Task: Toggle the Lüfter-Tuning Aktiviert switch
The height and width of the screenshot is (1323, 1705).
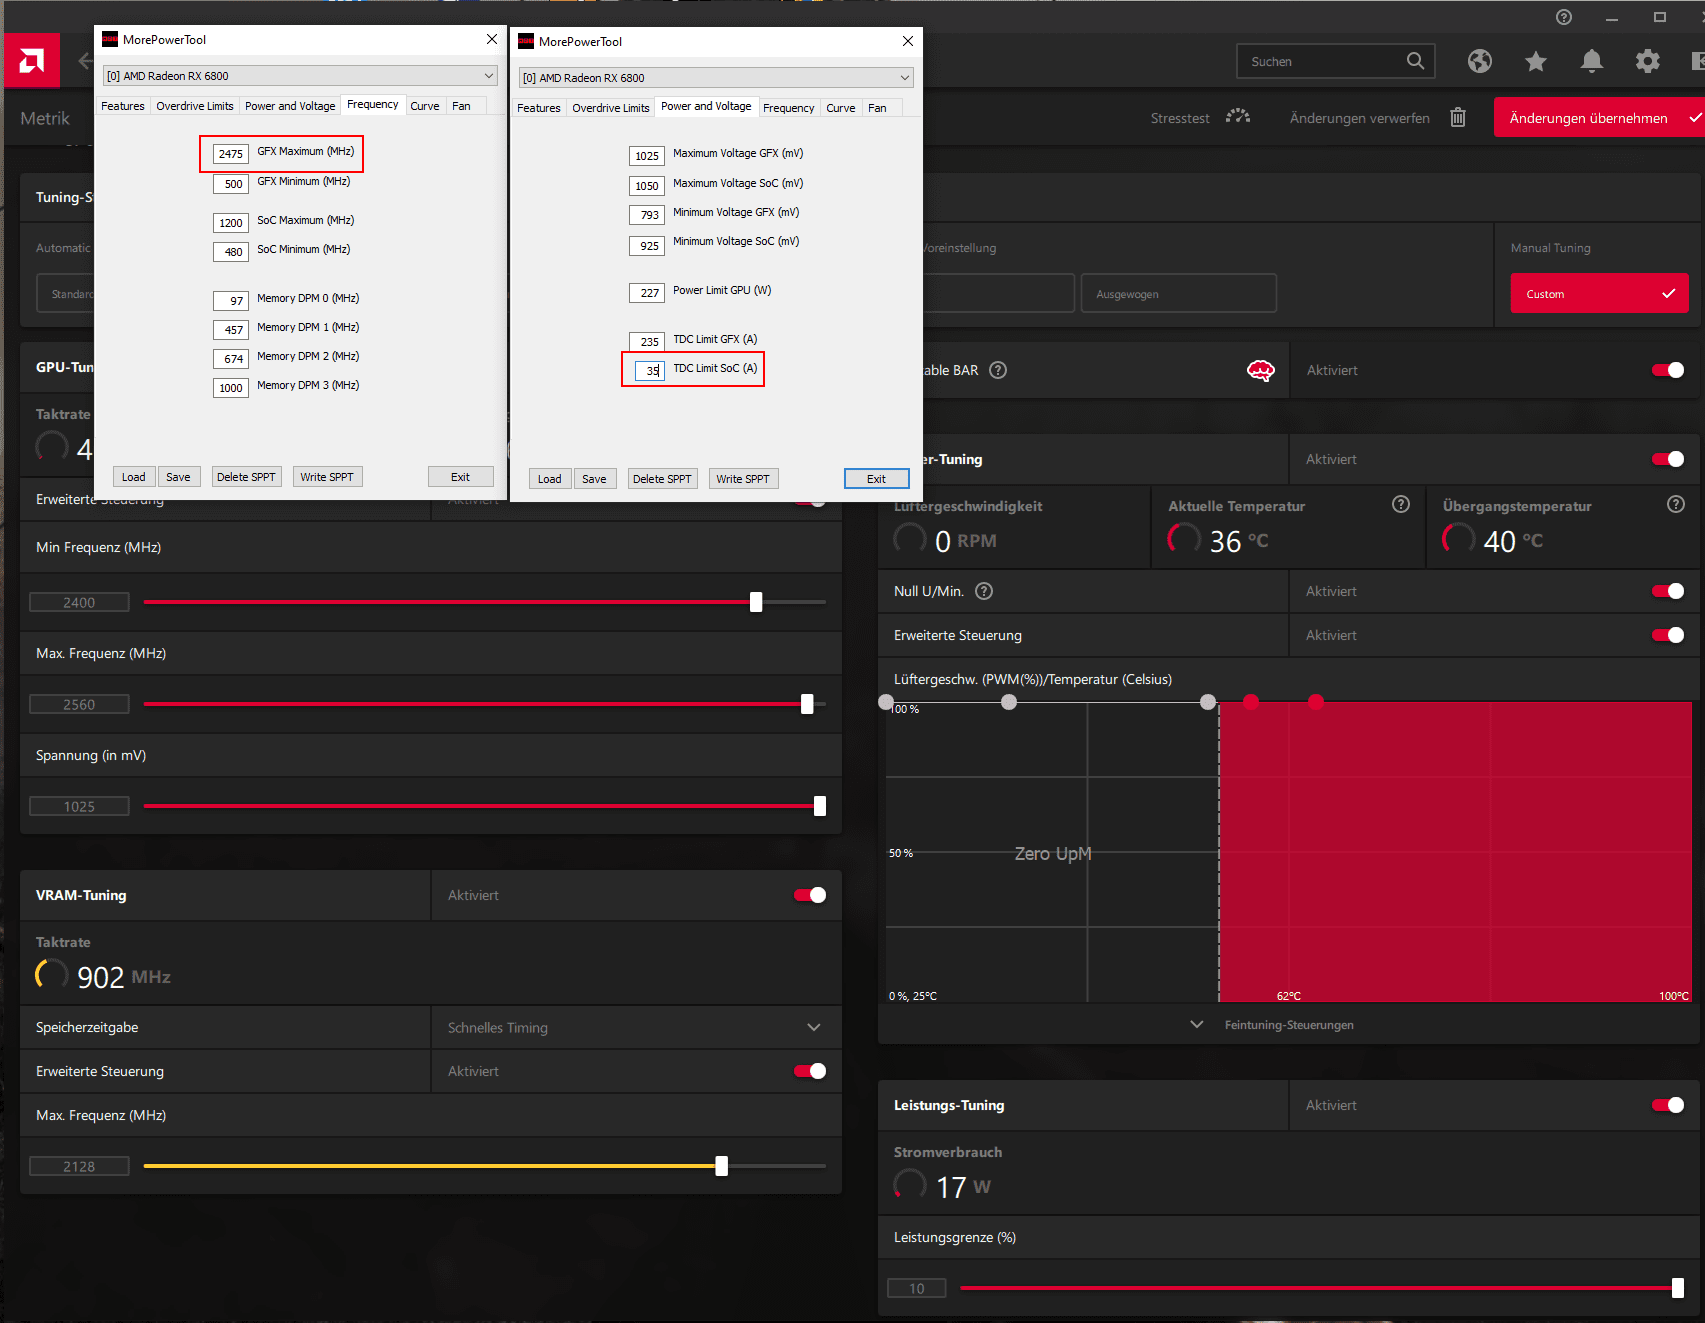Action: (x=1668, y=459)
